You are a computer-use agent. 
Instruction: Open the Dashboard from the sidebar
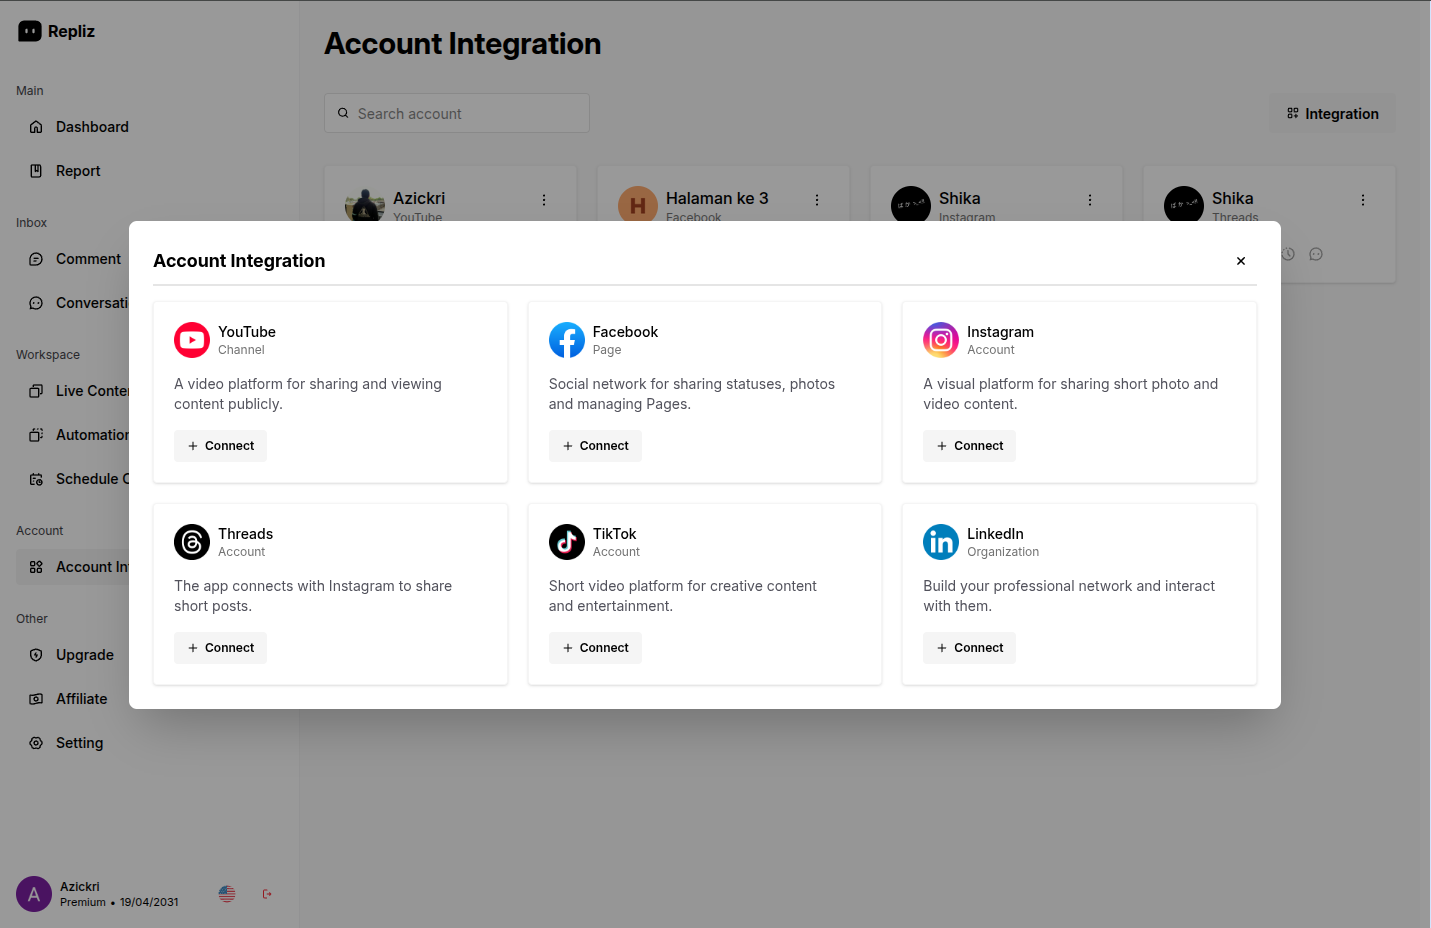click(x=92, y=126)
